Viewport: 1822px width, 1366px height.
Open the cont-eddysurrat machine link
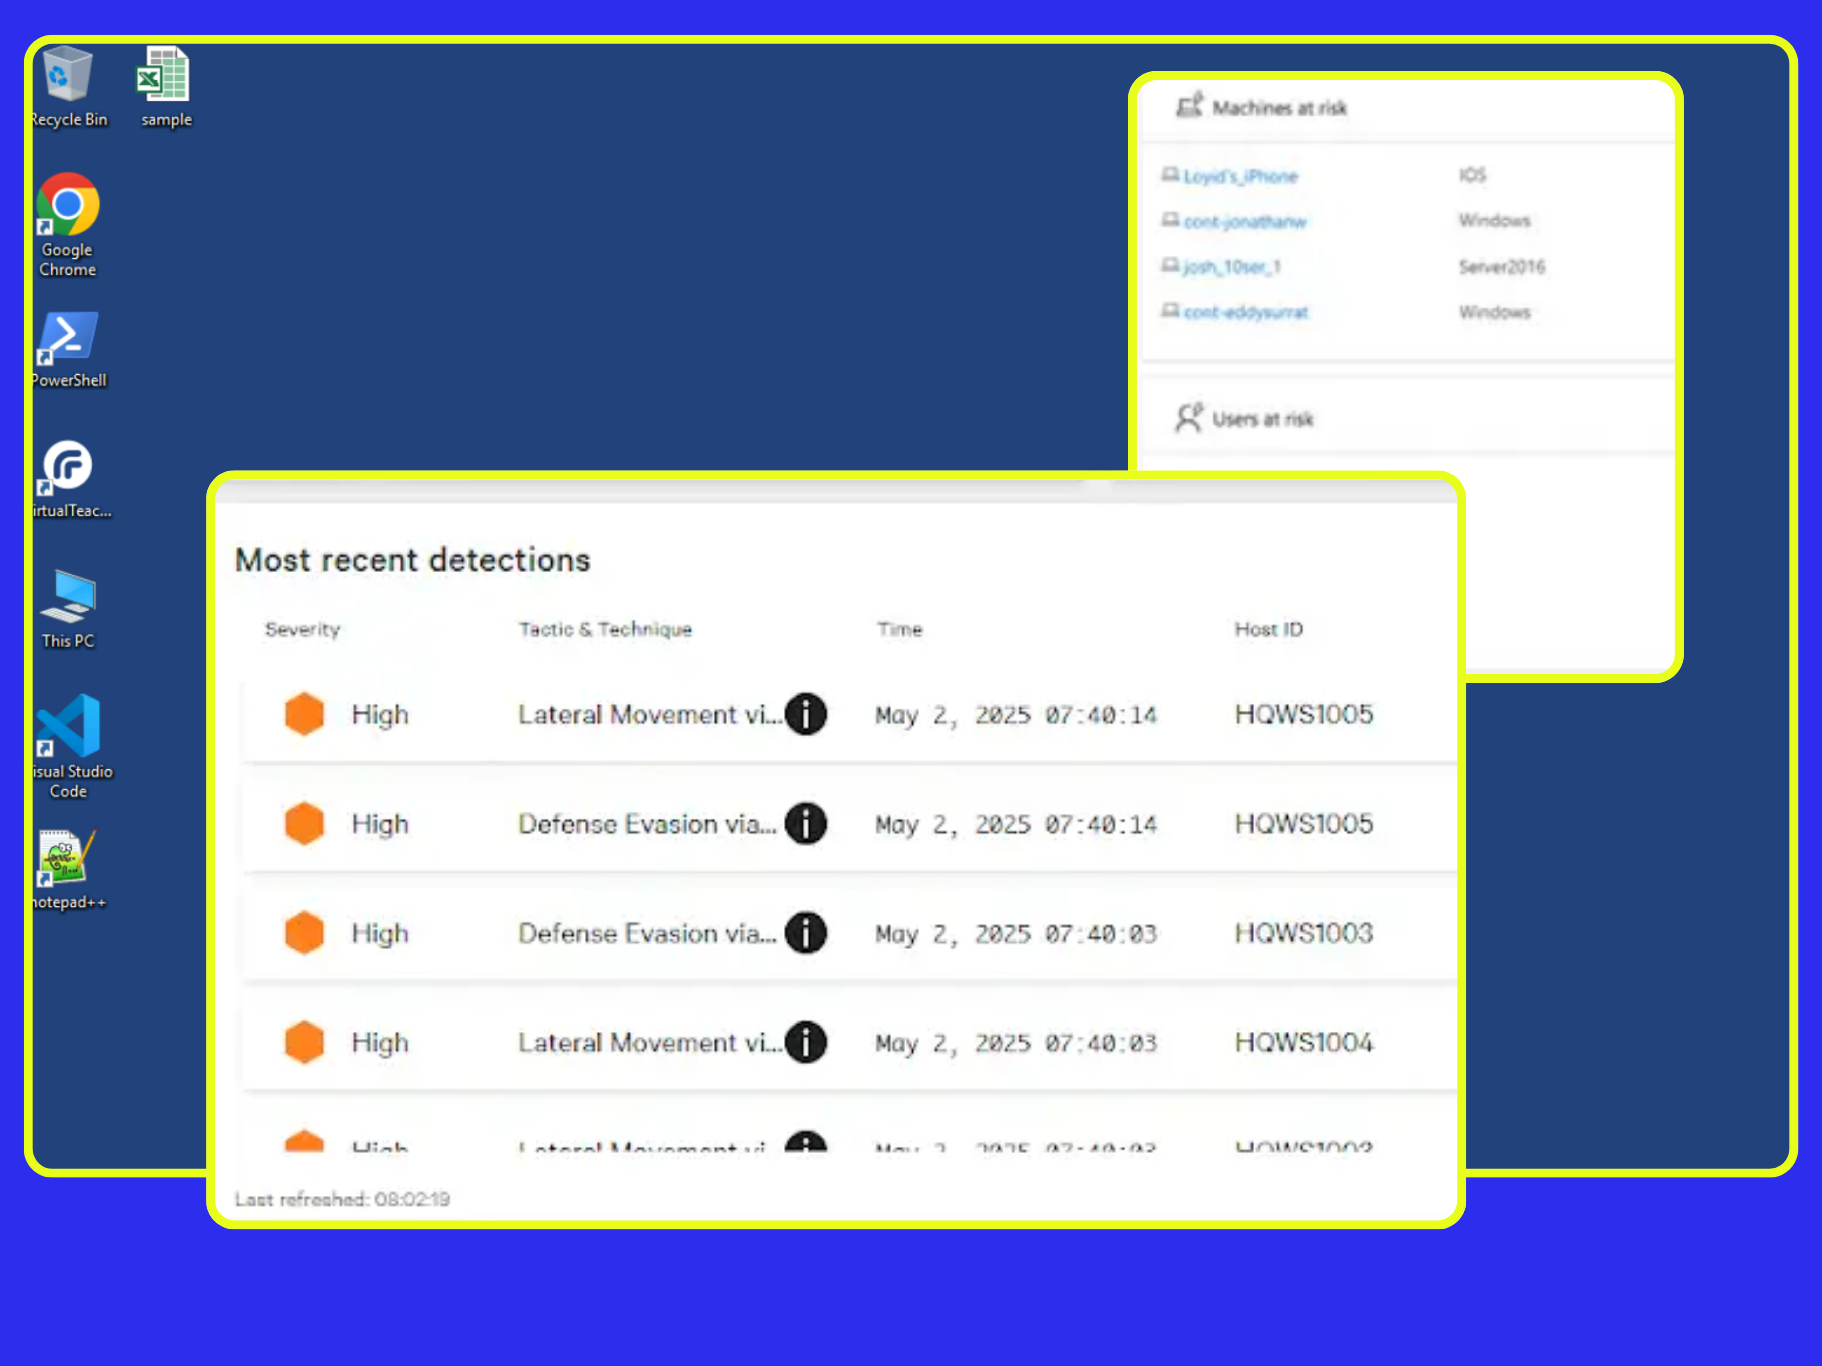pyautogui.click(x=1246, y=312)
